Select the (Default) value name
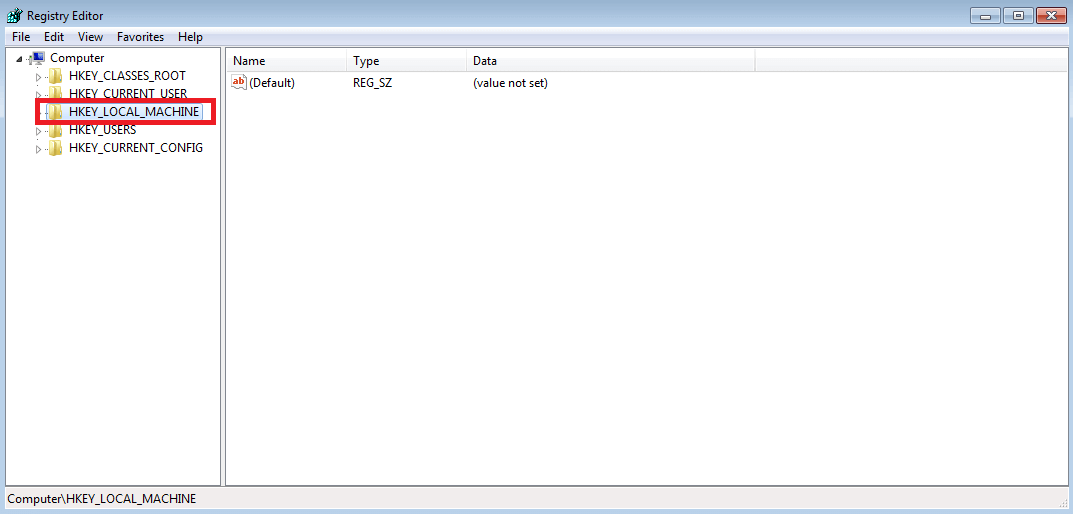 click(x=272, y=83)
